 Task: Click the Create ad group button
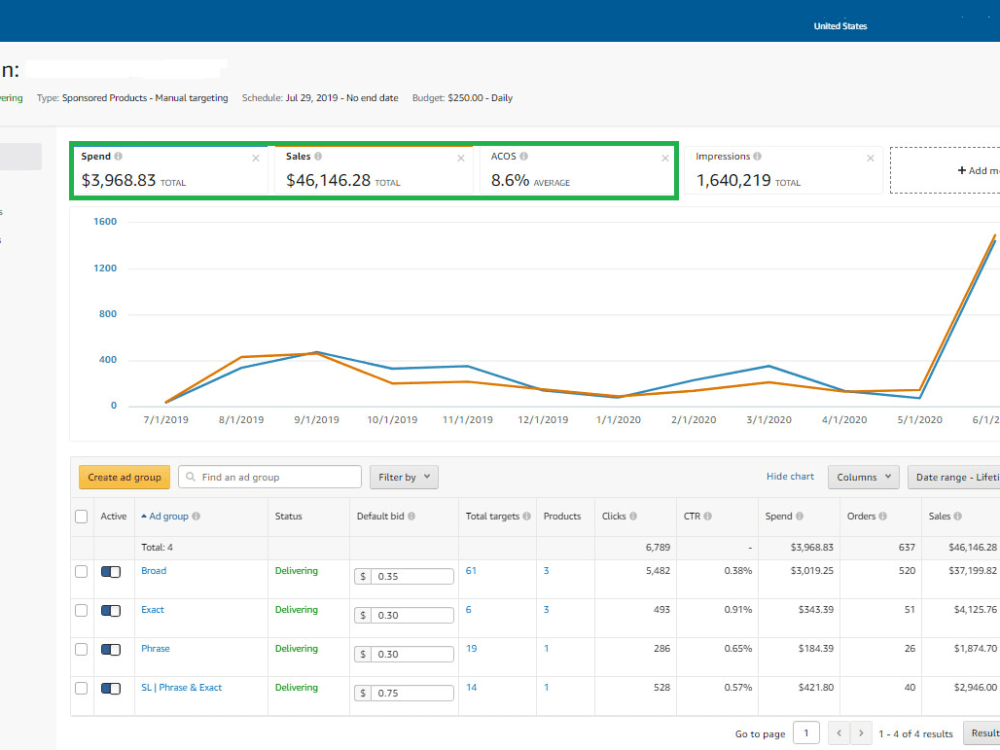[x=124, y=477]
